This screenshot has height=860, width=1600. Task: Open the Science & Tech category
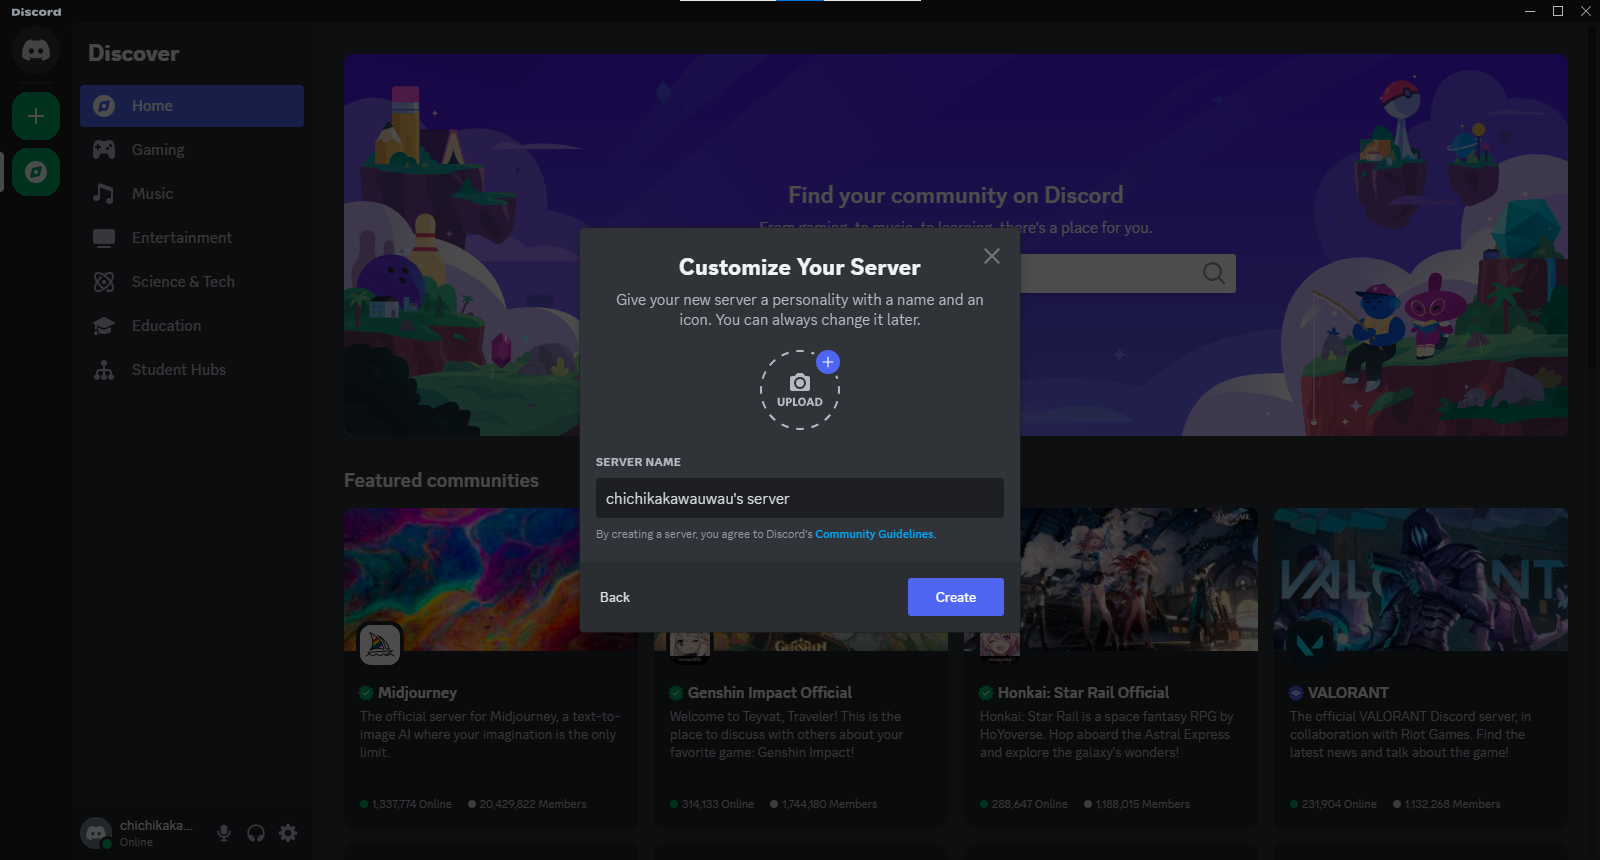tap(192, 282)
